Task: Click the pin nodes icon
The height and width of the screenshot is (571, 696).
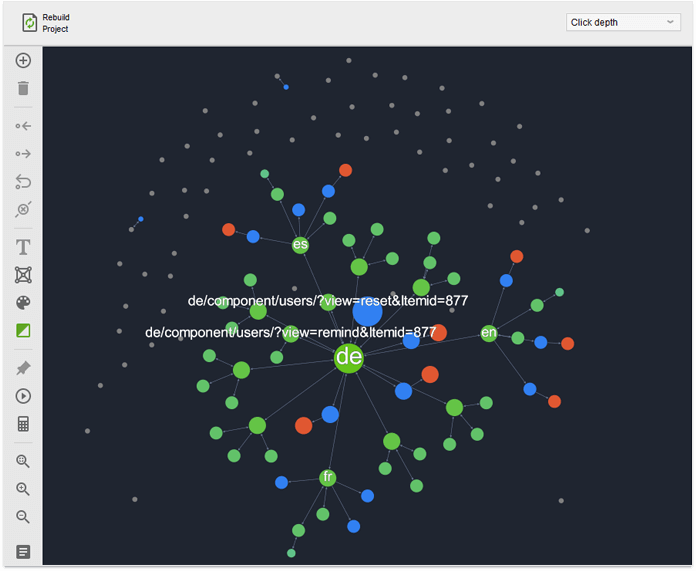Action: (x=23, y=368)
